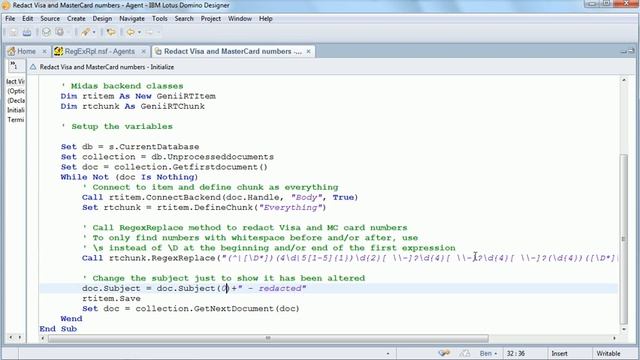Select the Terminate item in the object list

click(16, 120)
